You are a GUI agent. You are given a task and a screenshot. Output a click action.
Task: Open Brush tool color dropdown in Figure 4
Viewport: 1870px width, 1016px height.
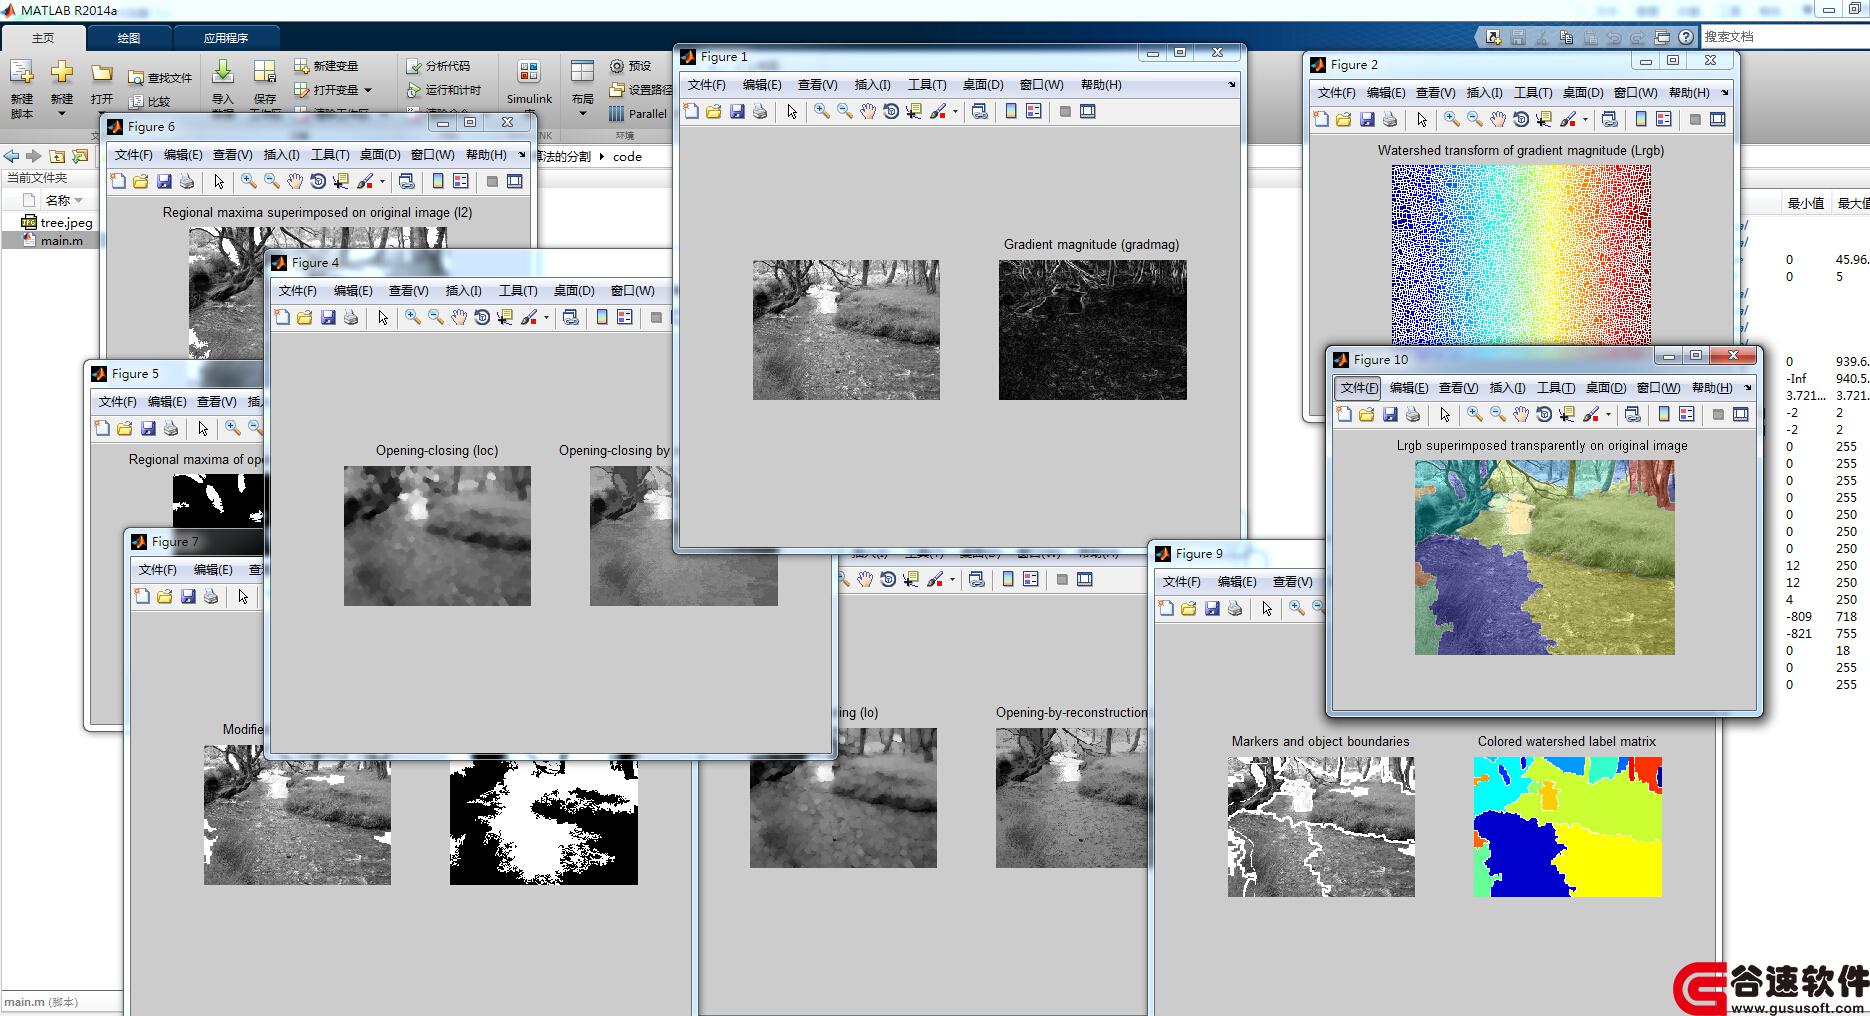click(546, 318)
